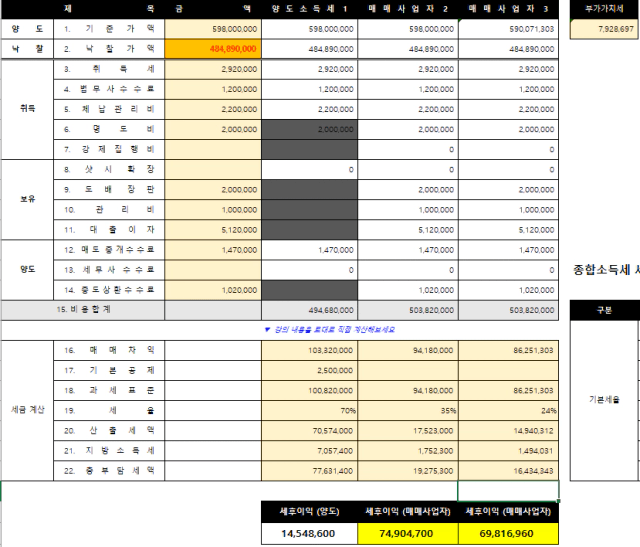Click the row label 4. 법무사수수료
Screen dimensions: 640x547
click(109, 89)
